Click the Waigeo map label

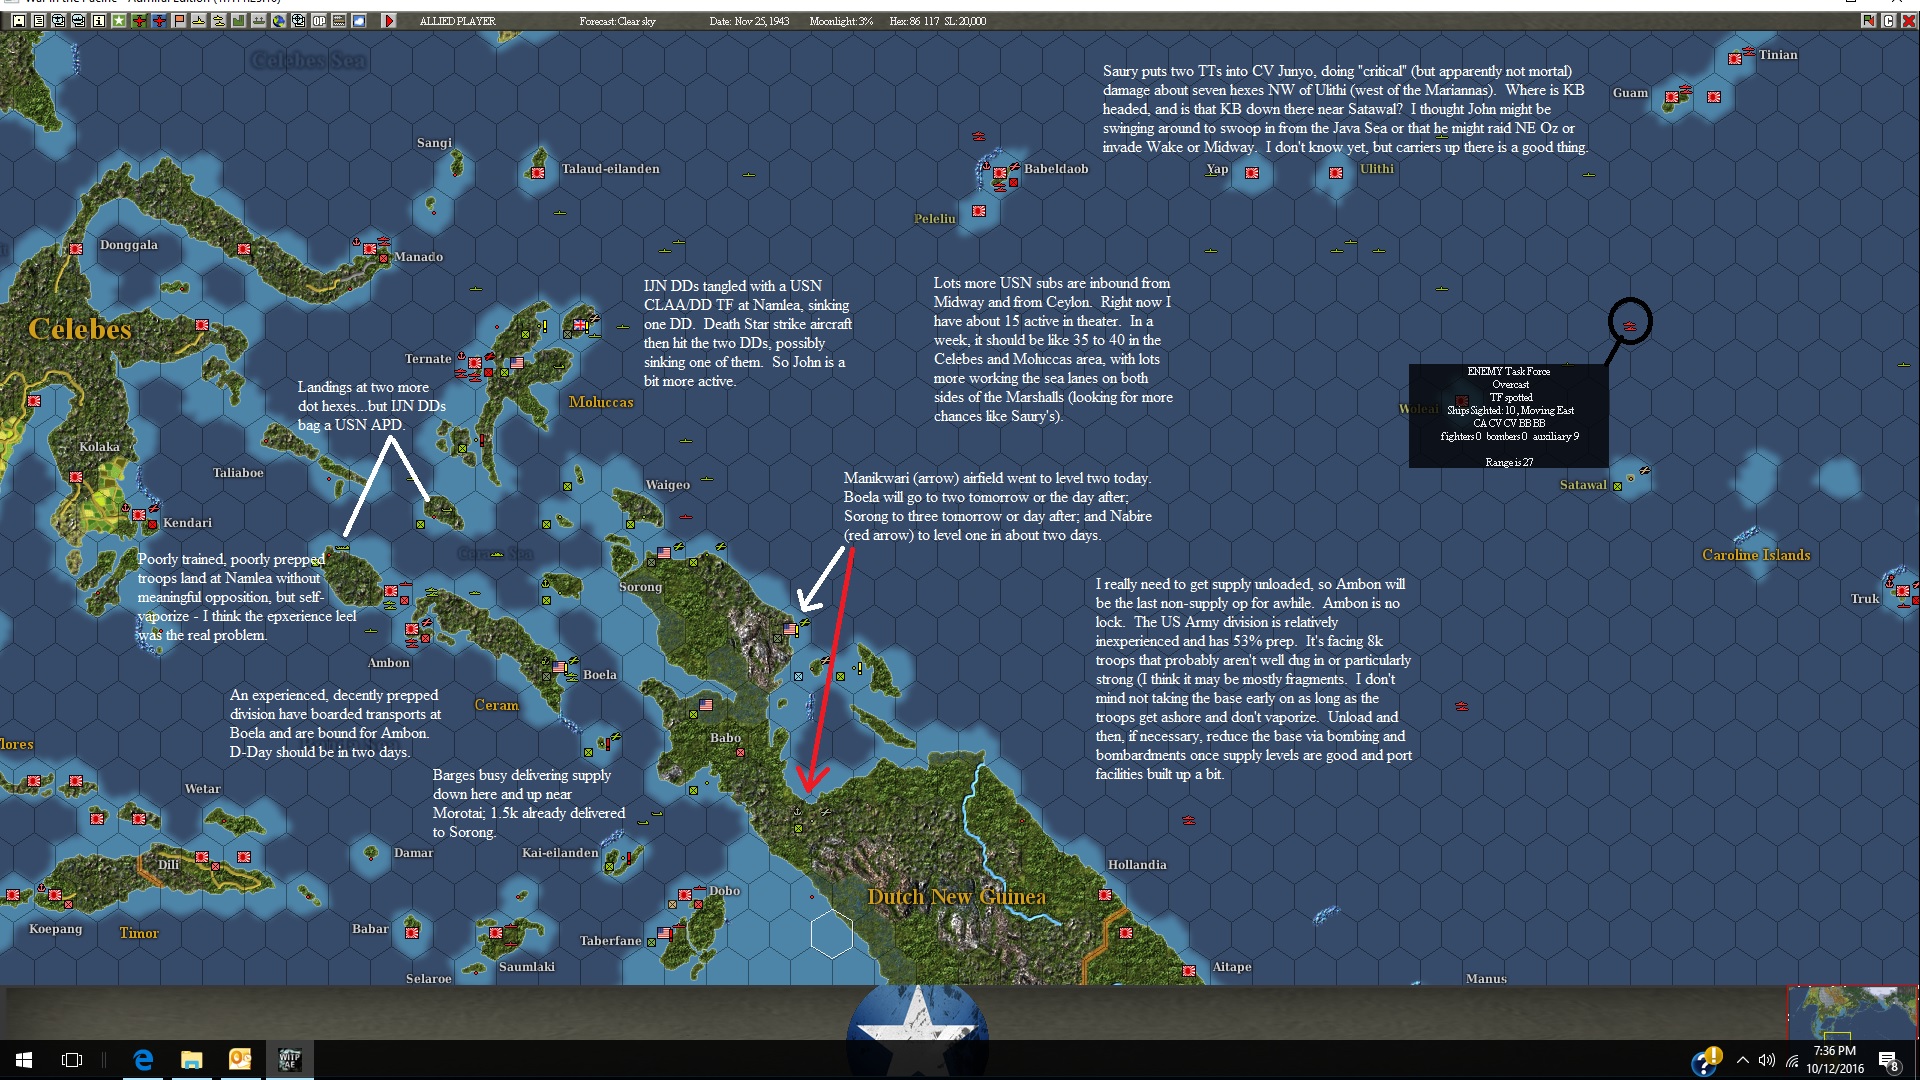(x=668, y=485)
